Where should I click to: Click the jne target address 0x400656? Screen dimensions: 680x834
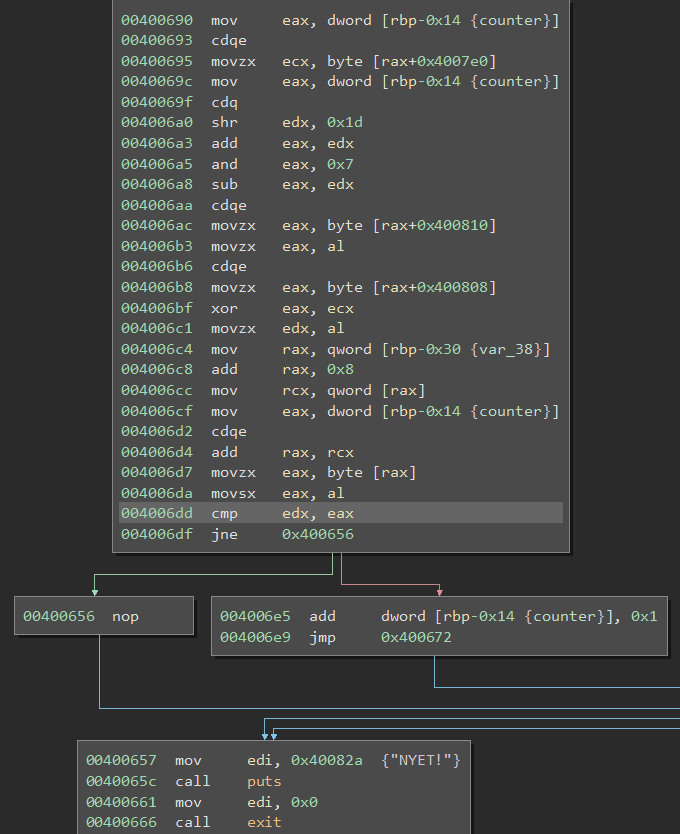coord(318,534)
